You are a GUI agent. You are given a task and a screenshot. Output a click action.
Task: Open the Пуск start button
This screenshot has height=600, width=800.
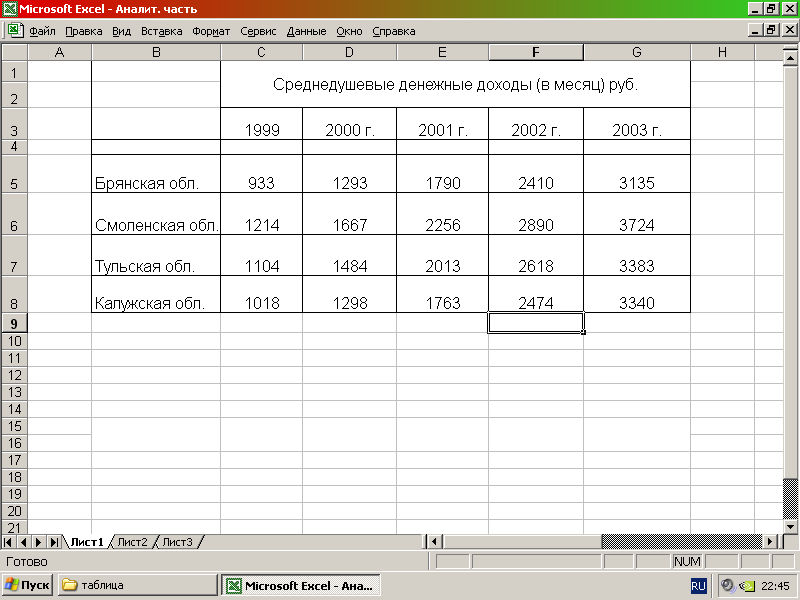(x=28, y=585)
